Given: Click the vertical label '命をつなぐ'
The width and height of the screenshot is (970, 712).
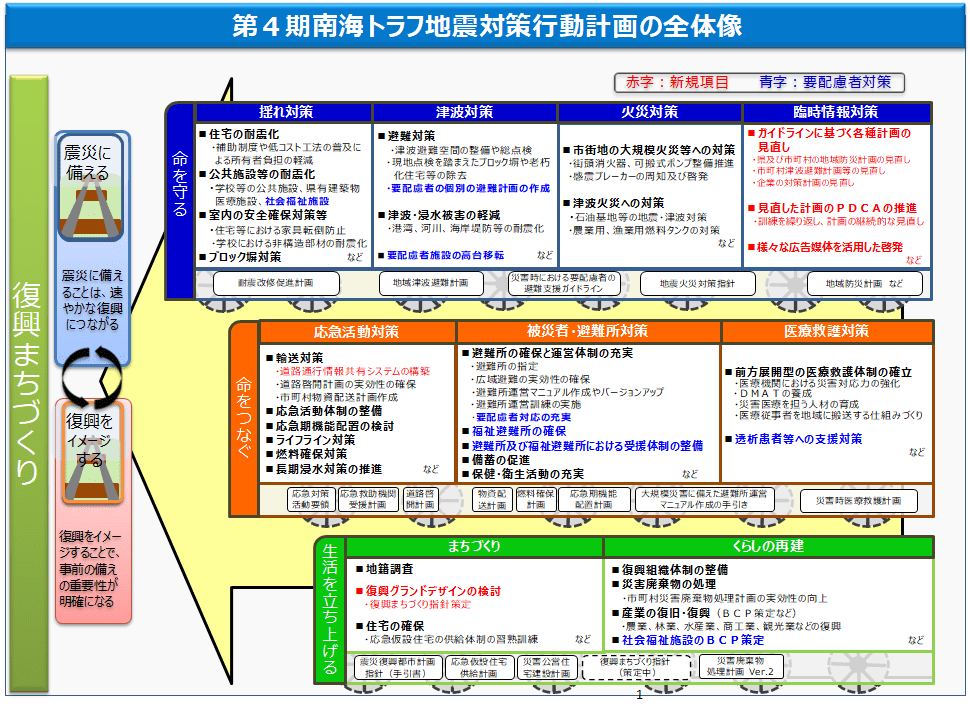Looking at the screenshot, I should pyautogui.click(x=244, y=418).
